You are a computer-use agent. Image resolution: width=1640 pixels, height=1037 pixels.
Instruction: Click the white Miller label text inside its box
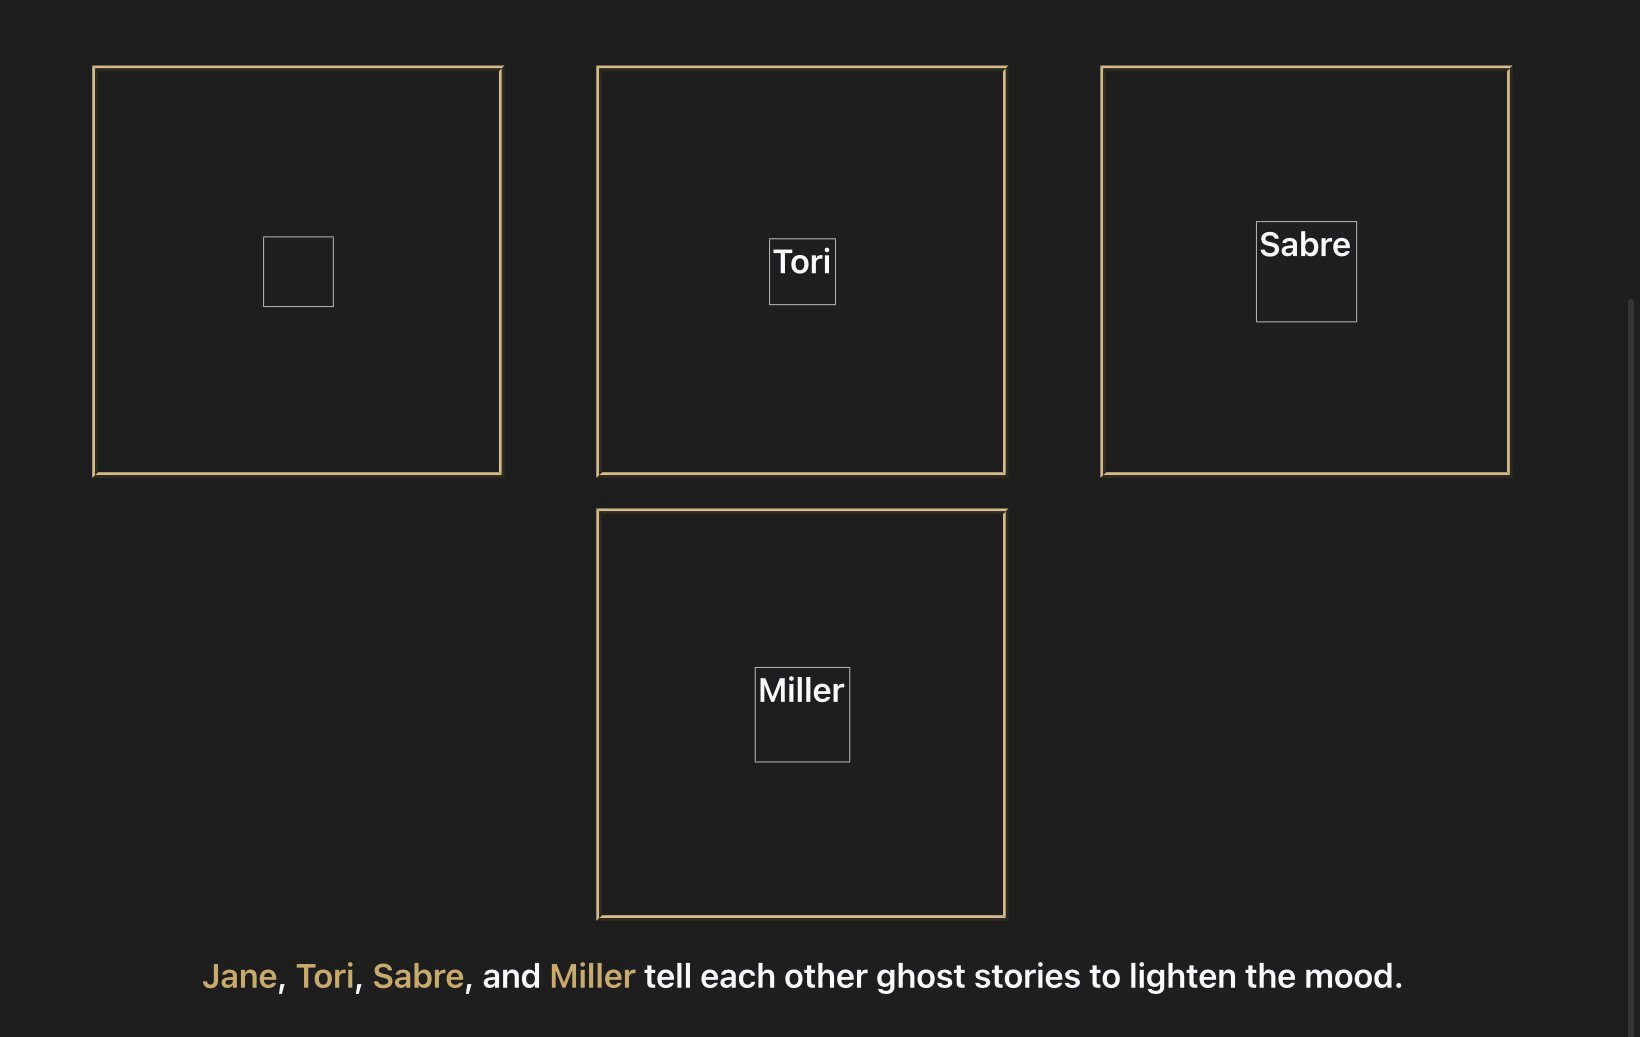[x=801, y=691]
